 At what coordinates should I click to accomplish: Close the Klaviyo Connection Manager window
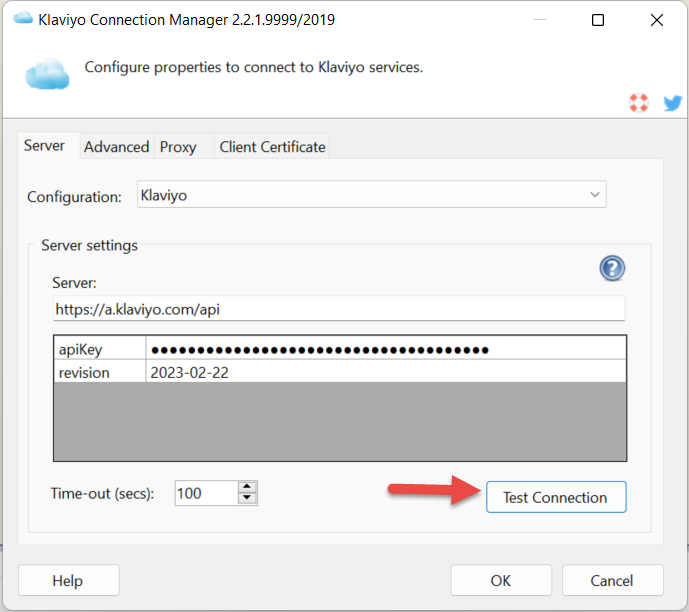click(x=656, y=20)
